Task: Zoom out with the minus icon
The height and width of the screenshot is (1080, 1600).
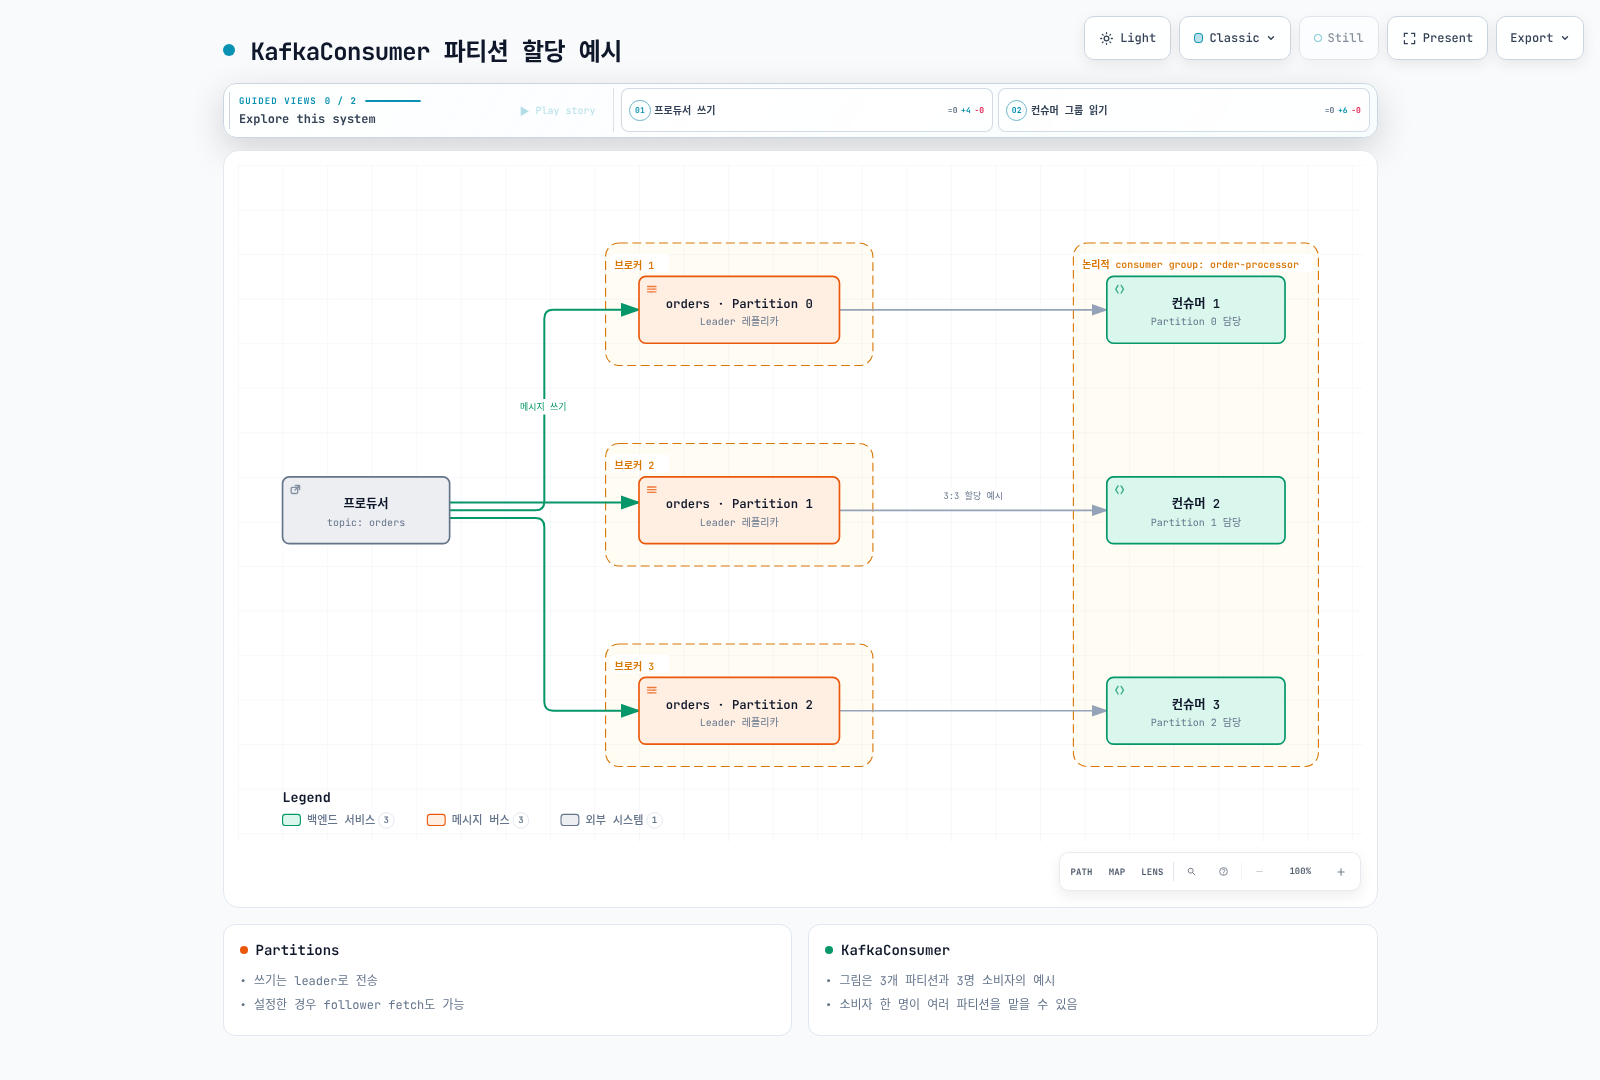Action: [x=1259, y=872]
